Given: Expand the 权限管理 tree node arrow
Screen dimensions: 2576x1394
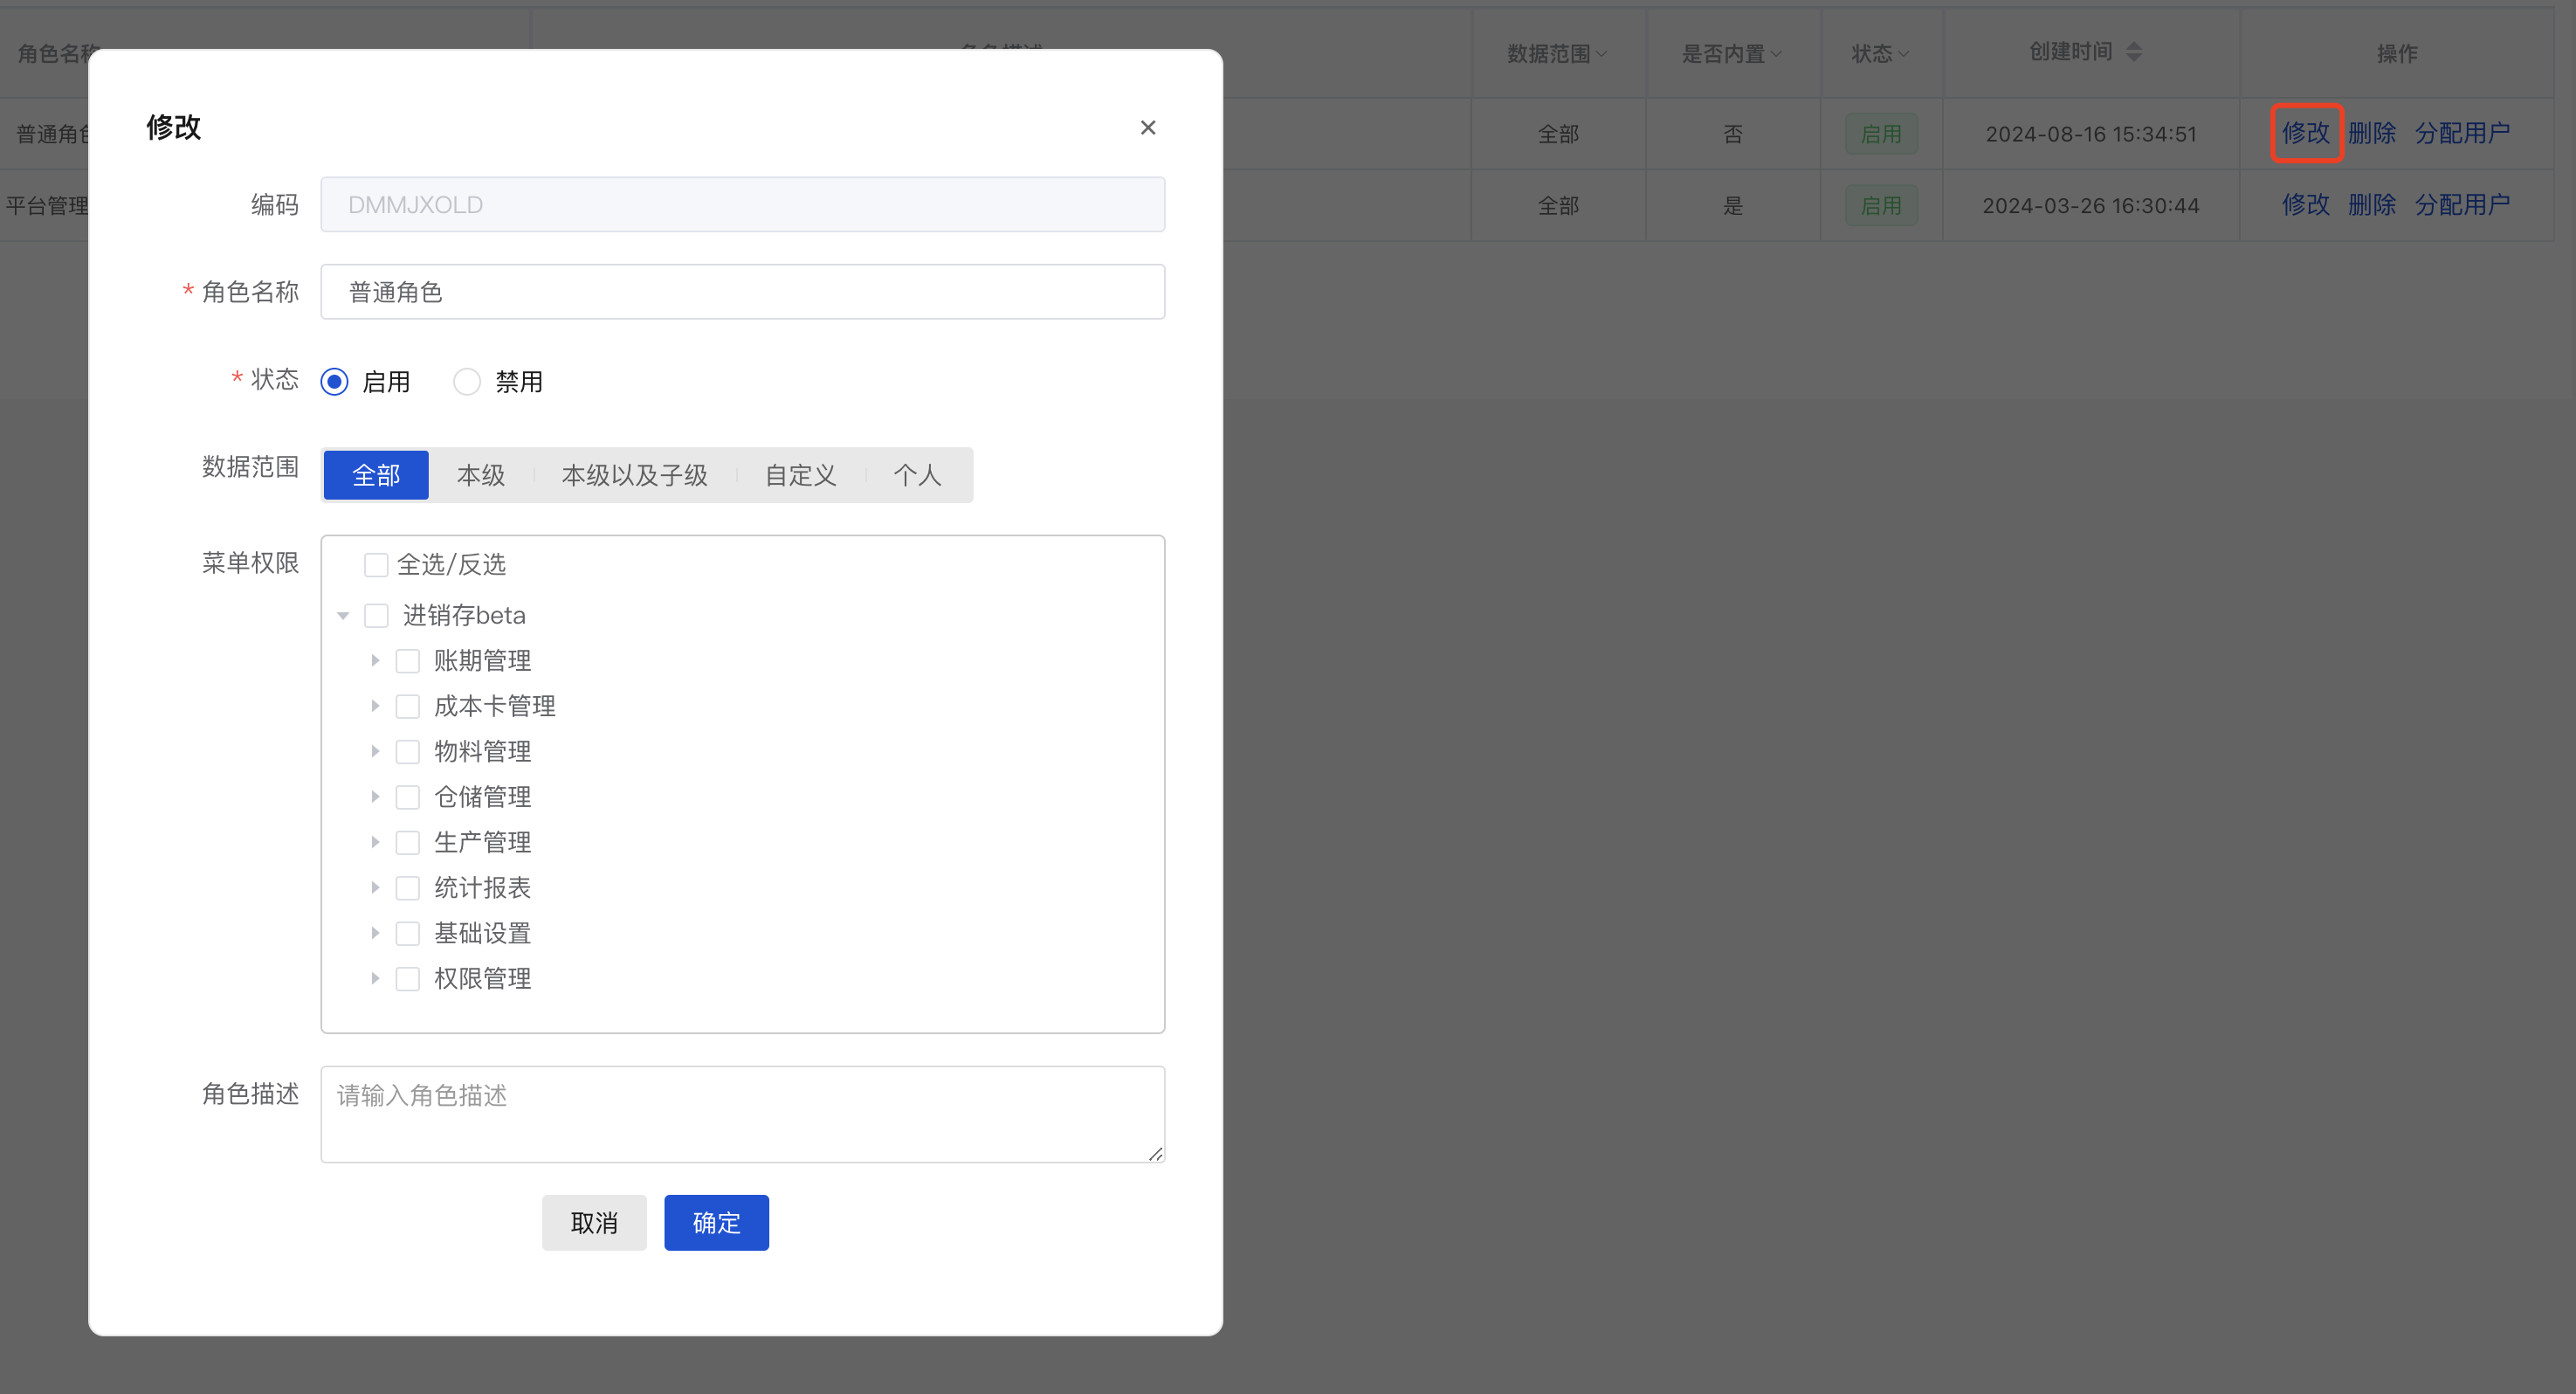Looking at the screenshot, I should [375, 978].
